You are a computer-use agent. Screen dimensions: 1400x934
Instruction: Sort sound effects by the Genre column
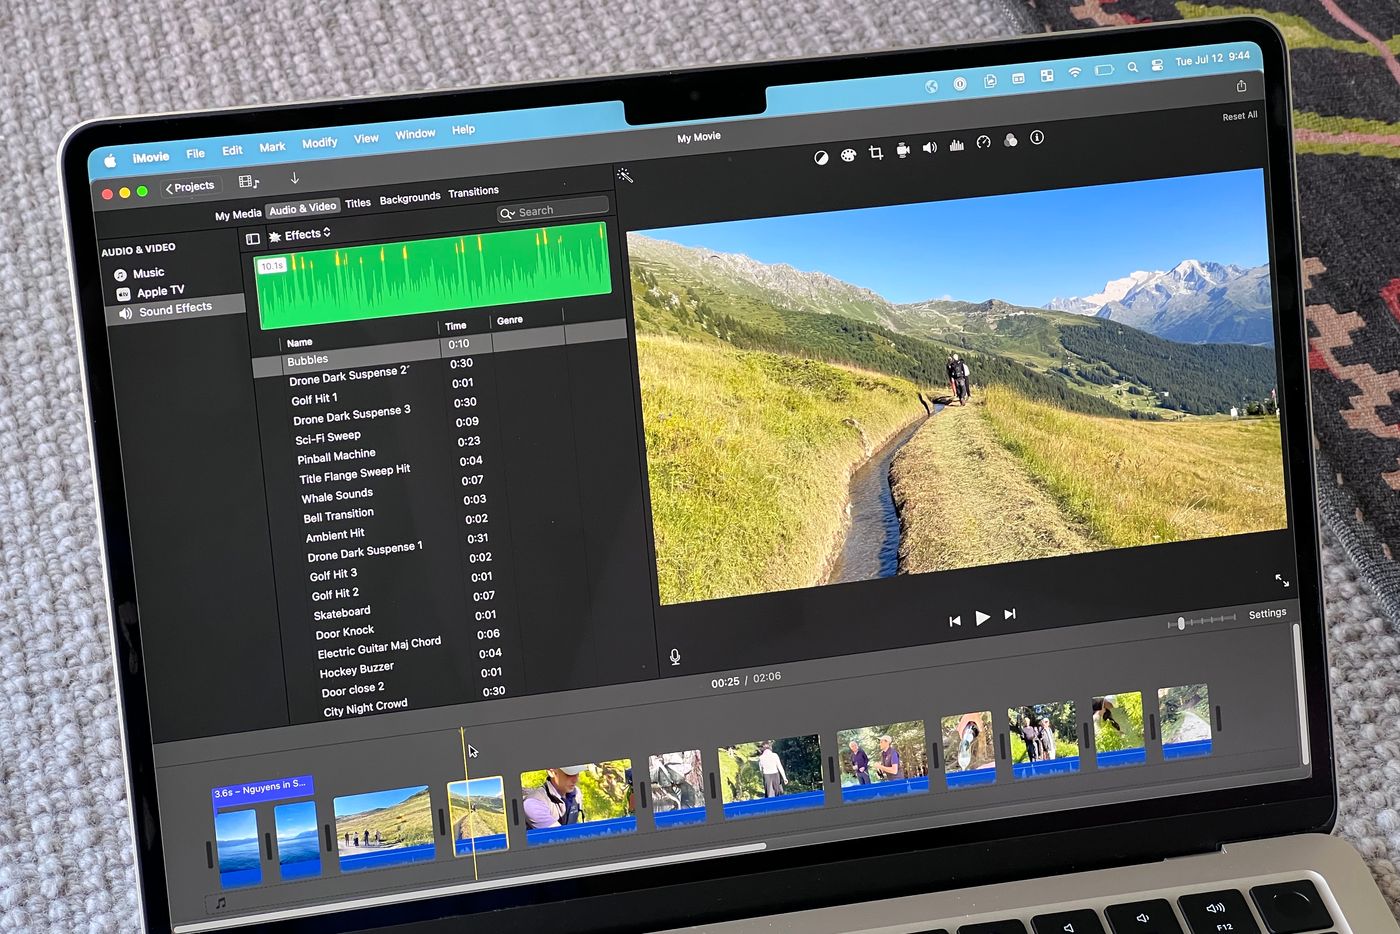pos(510,320)
